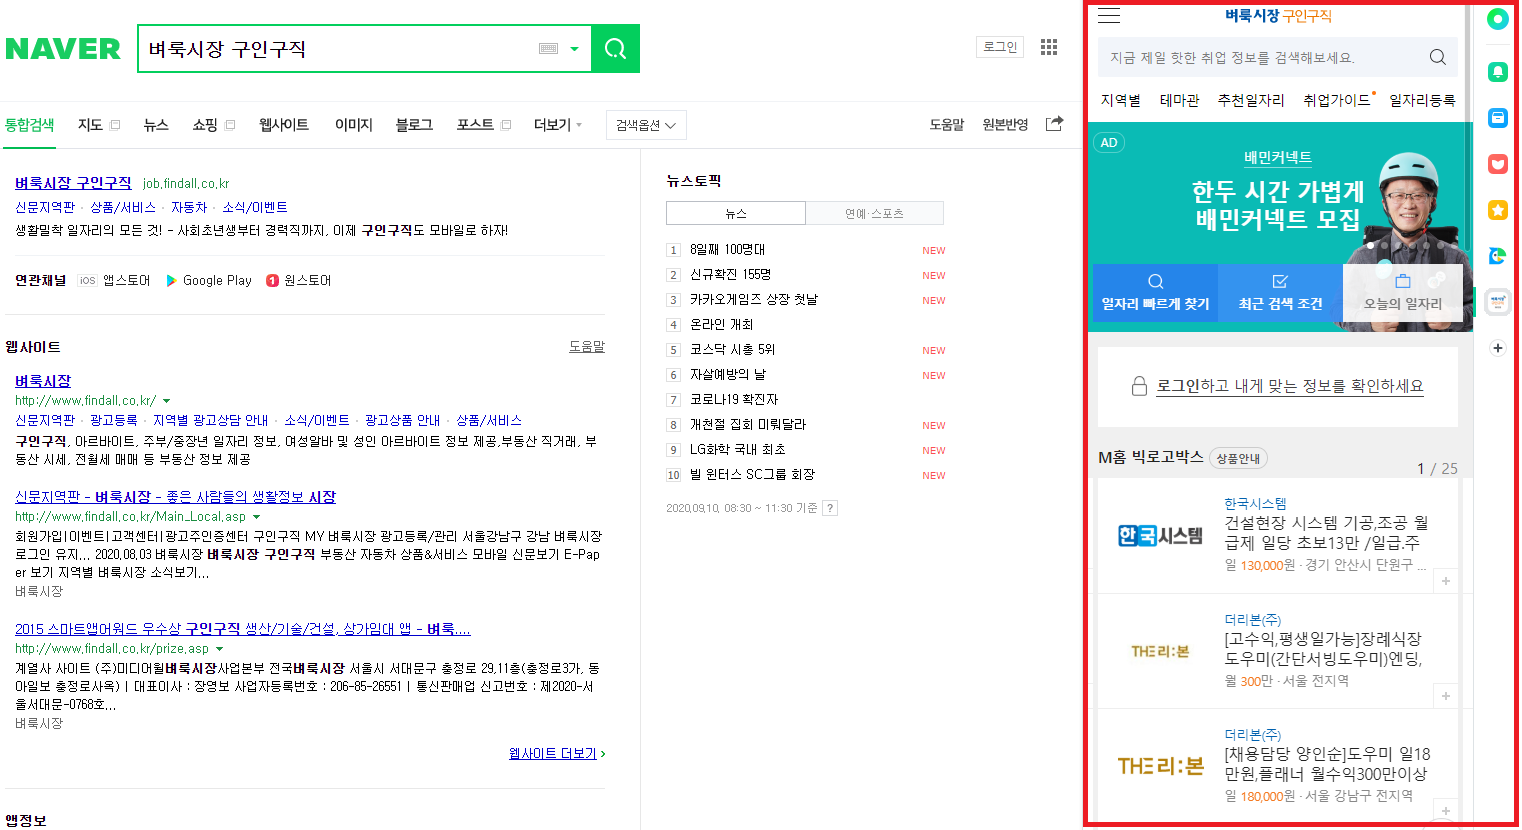The width and height of the screenshot is (1522, 830).
Task: Open the 벼룩시장 구인구직 job.findall.co.kr result
Action: [73, 183]
